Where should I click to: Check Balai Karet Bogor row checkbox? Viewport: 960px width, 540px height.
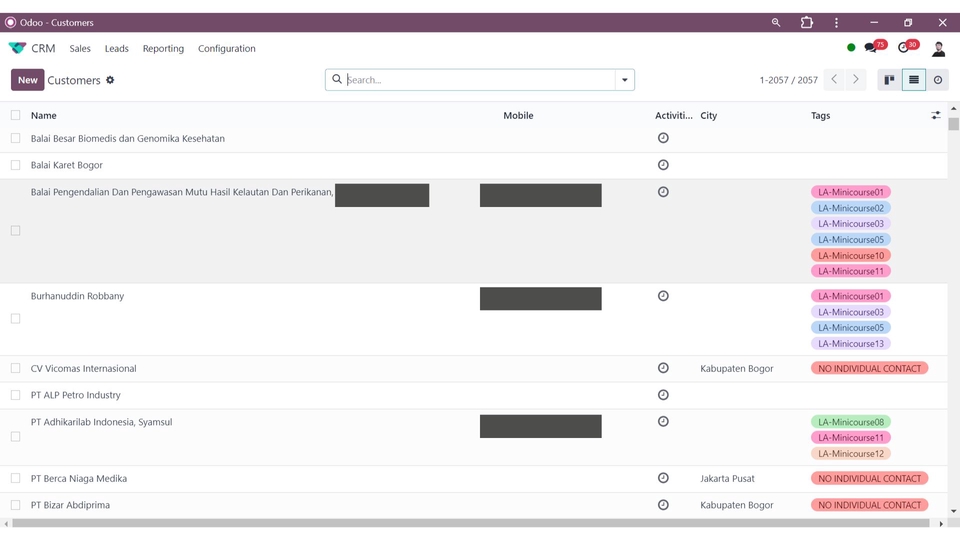point(15,165)
